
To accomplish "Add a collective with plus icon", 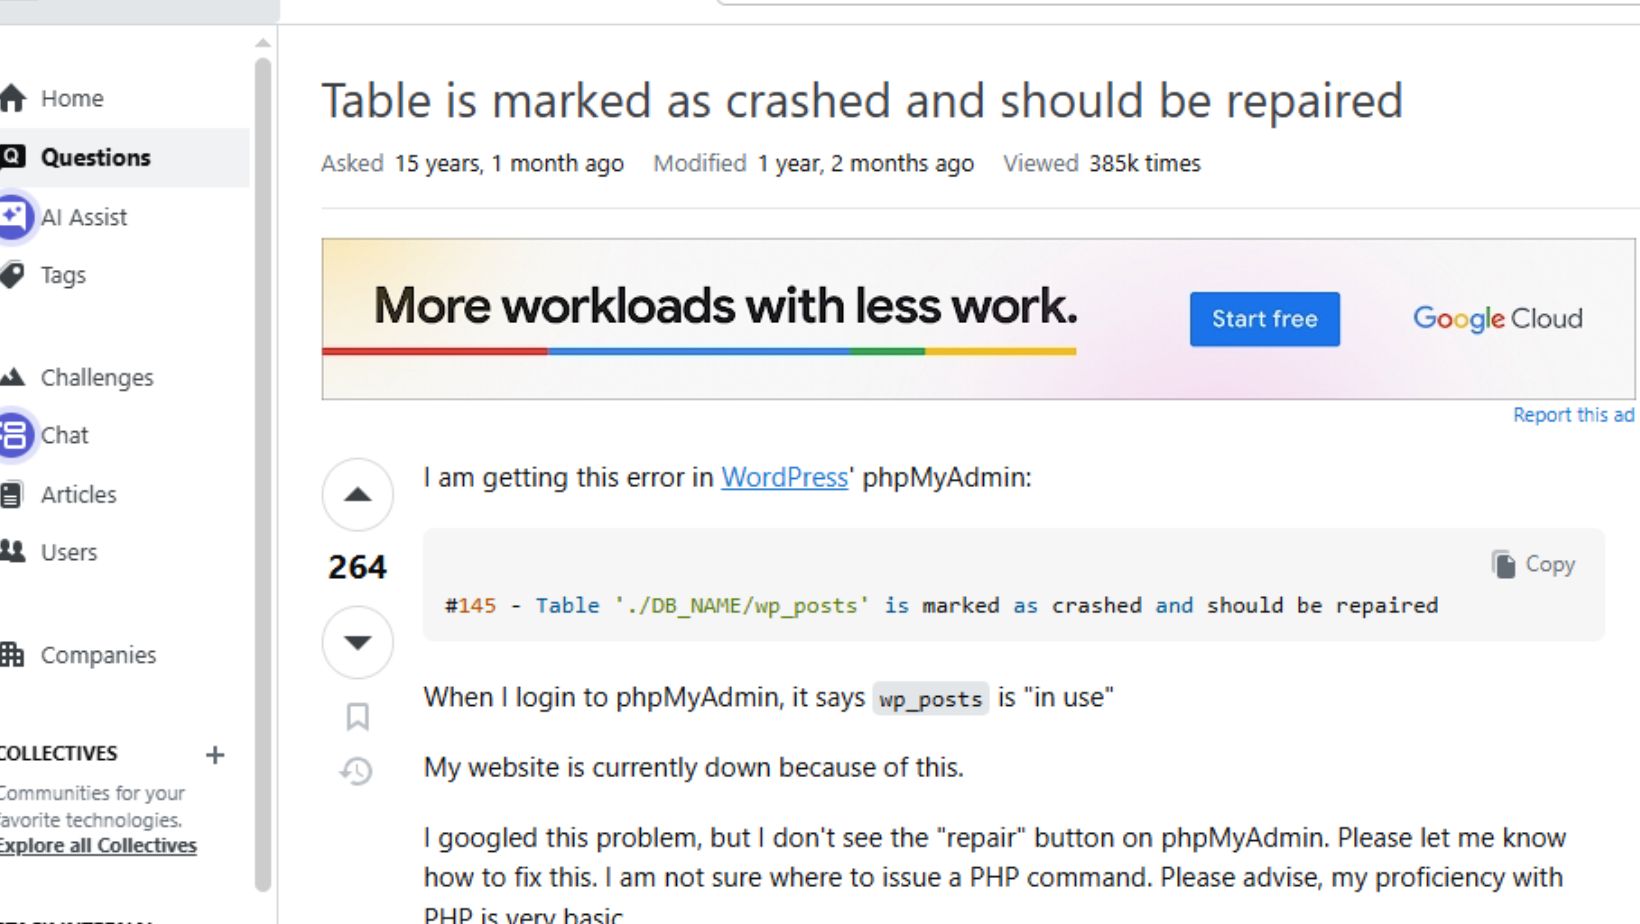I will click(215, 755).
